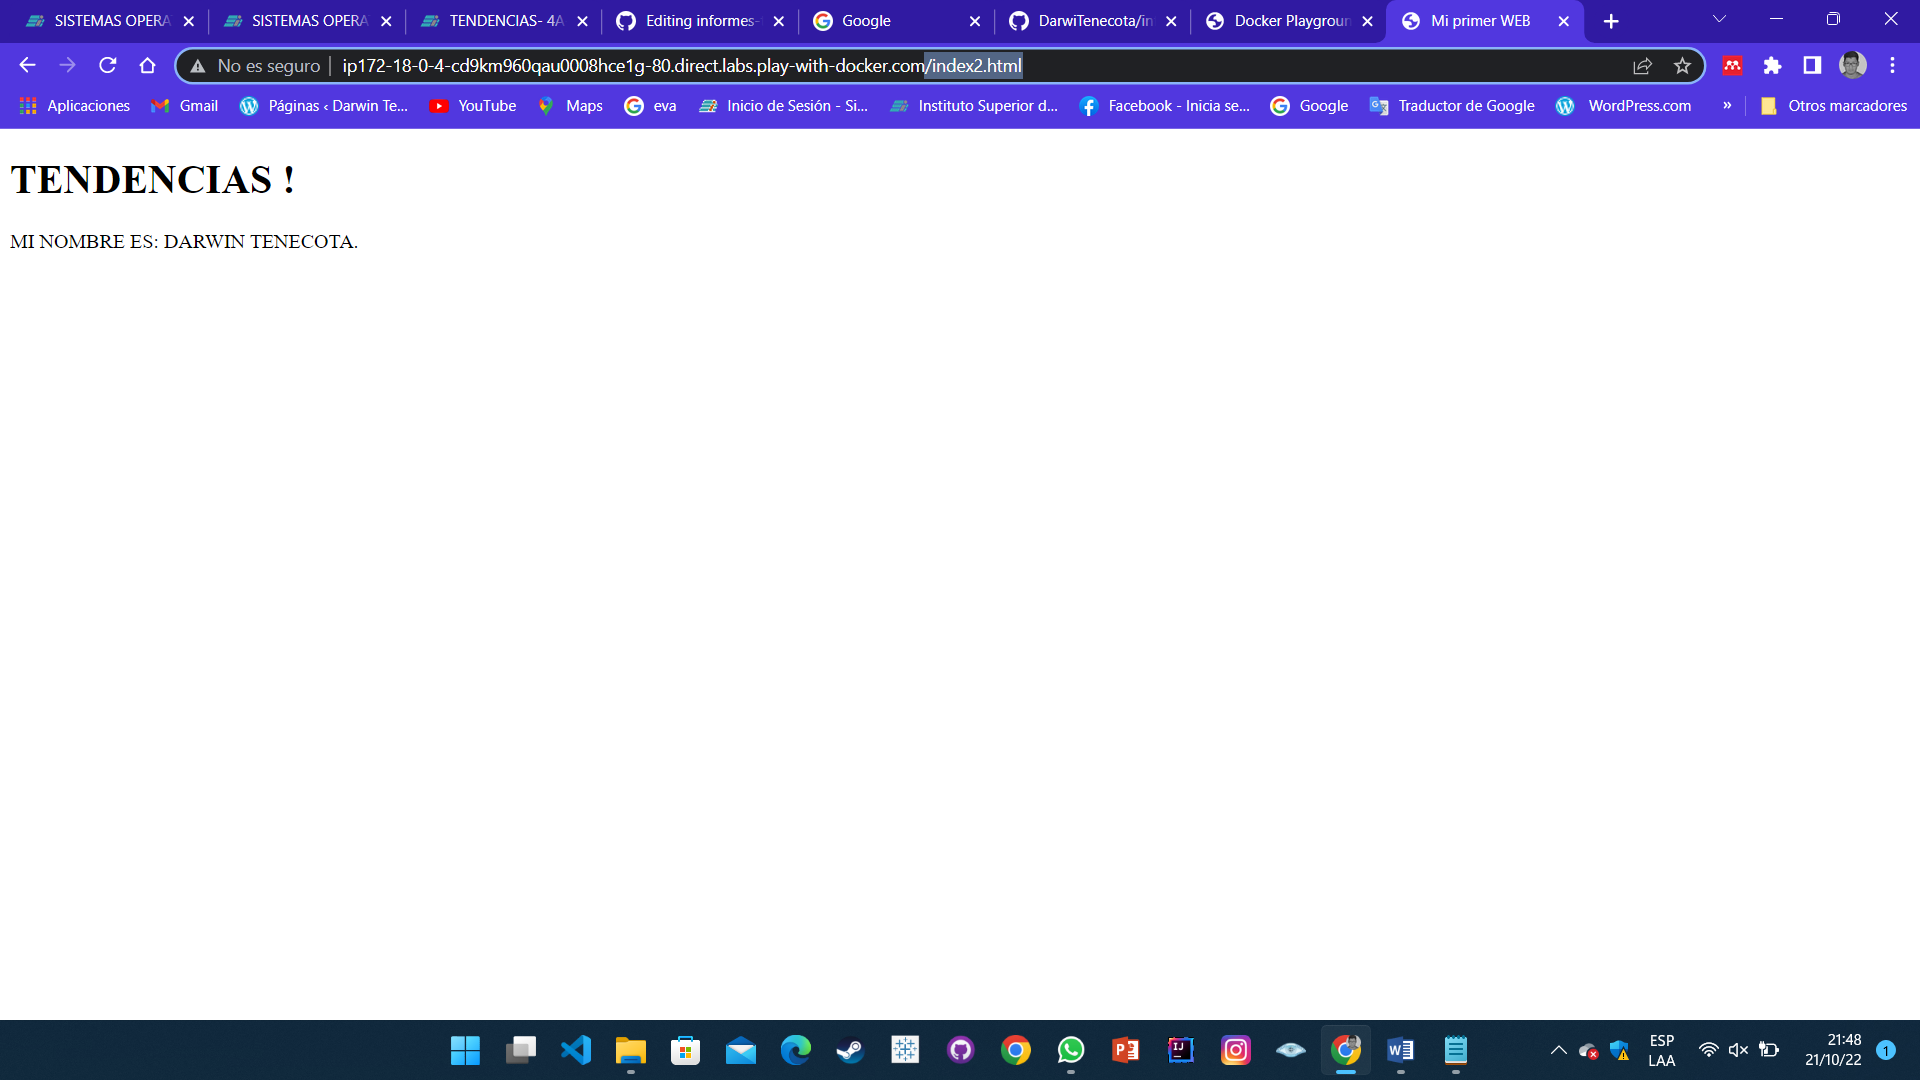Open the Chrome three-dot menu
Screen dimensions: 1920x1080
pos(1892,65)
